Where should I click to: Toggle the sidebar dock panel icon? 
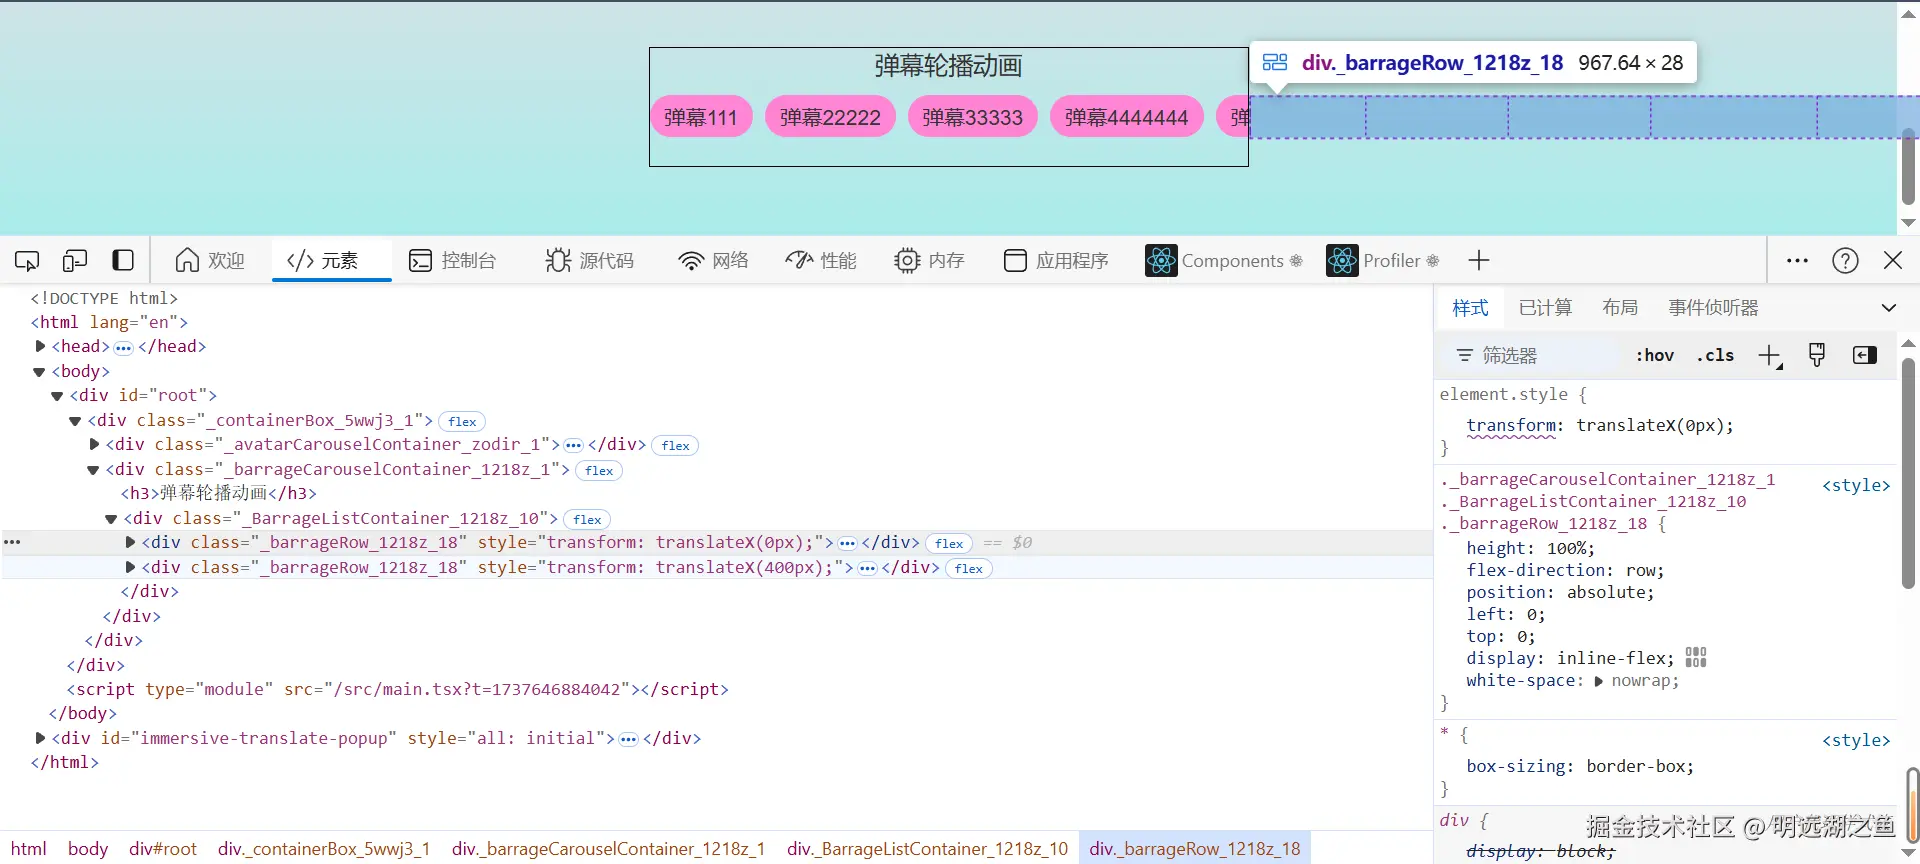123,261
